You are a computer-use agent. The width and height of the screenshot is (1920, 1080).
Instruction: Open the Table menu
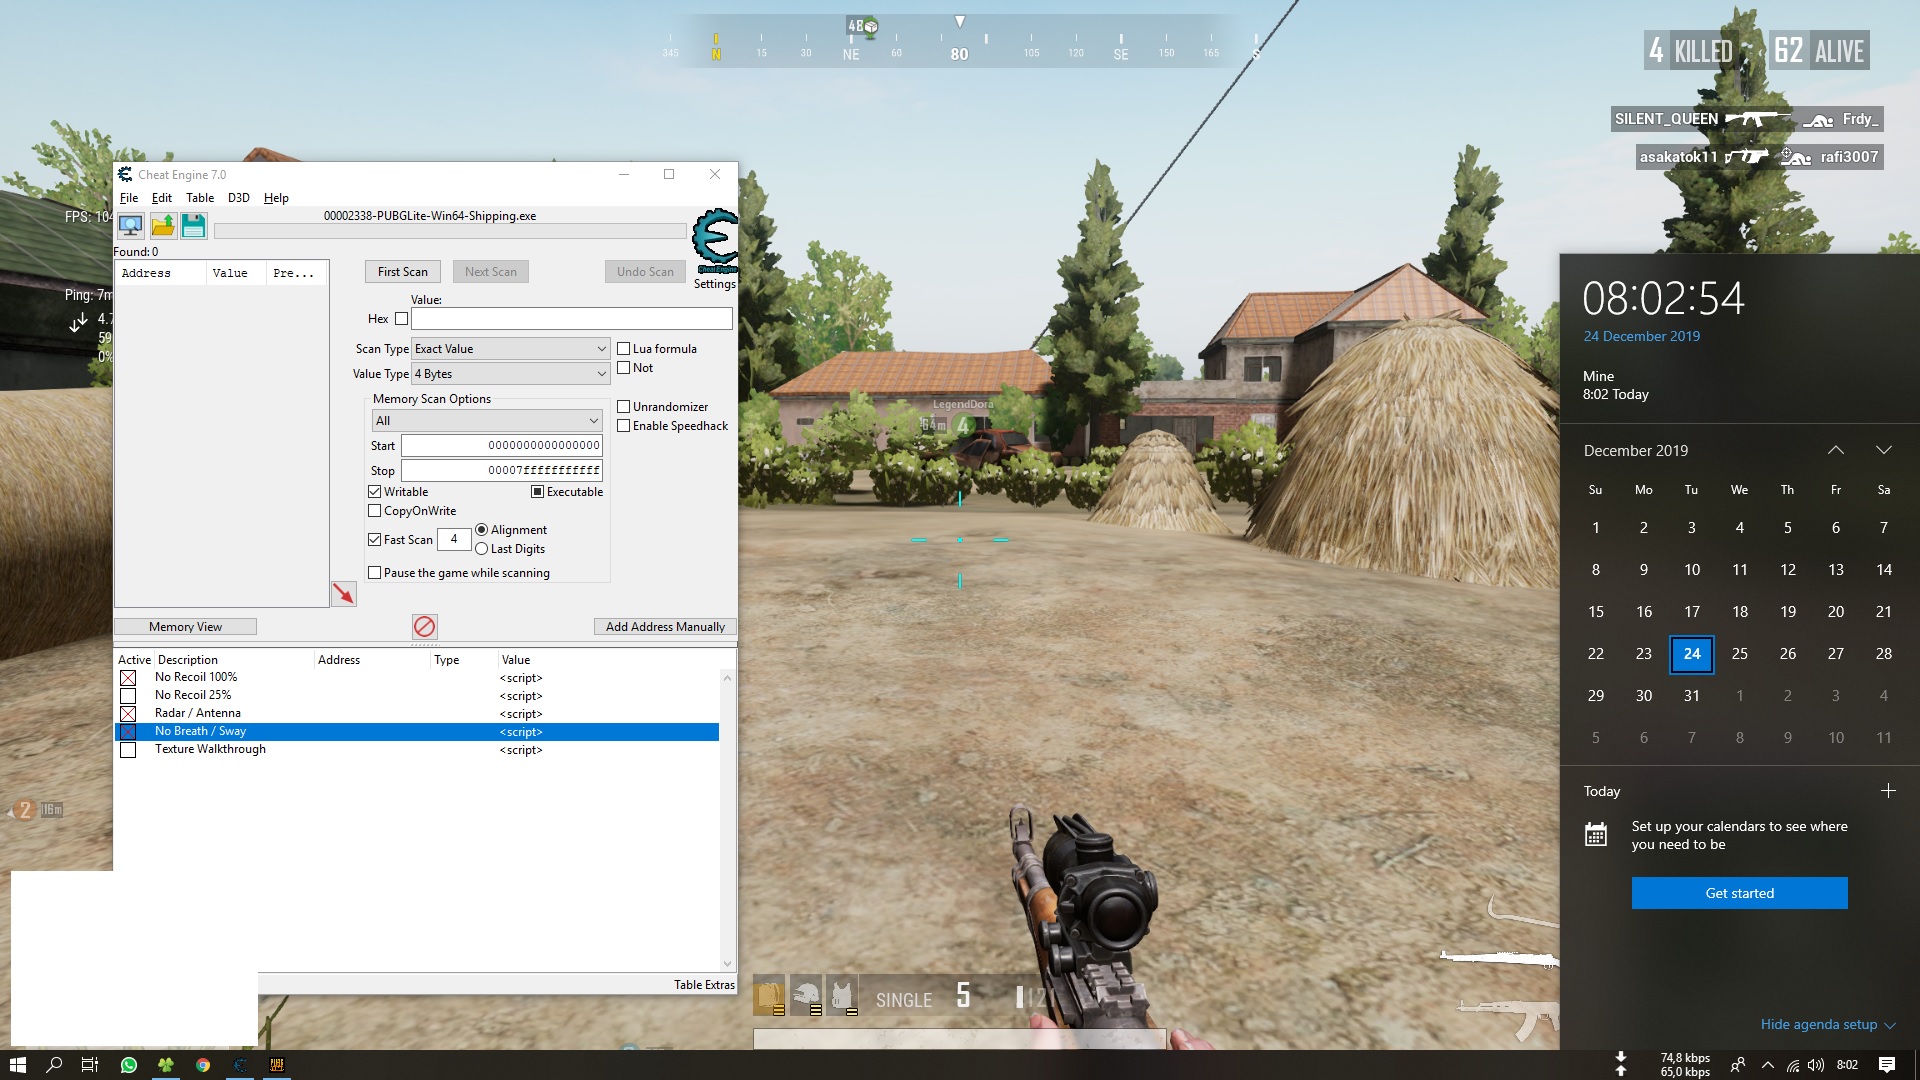pos(200,198)
